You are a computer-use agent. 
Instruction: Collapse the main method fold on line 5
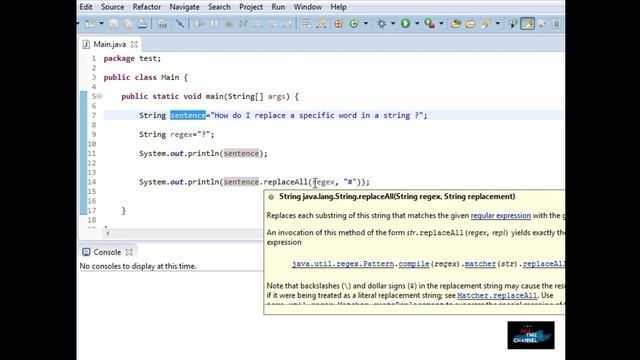pyautogui.click(x=100, y=96)
